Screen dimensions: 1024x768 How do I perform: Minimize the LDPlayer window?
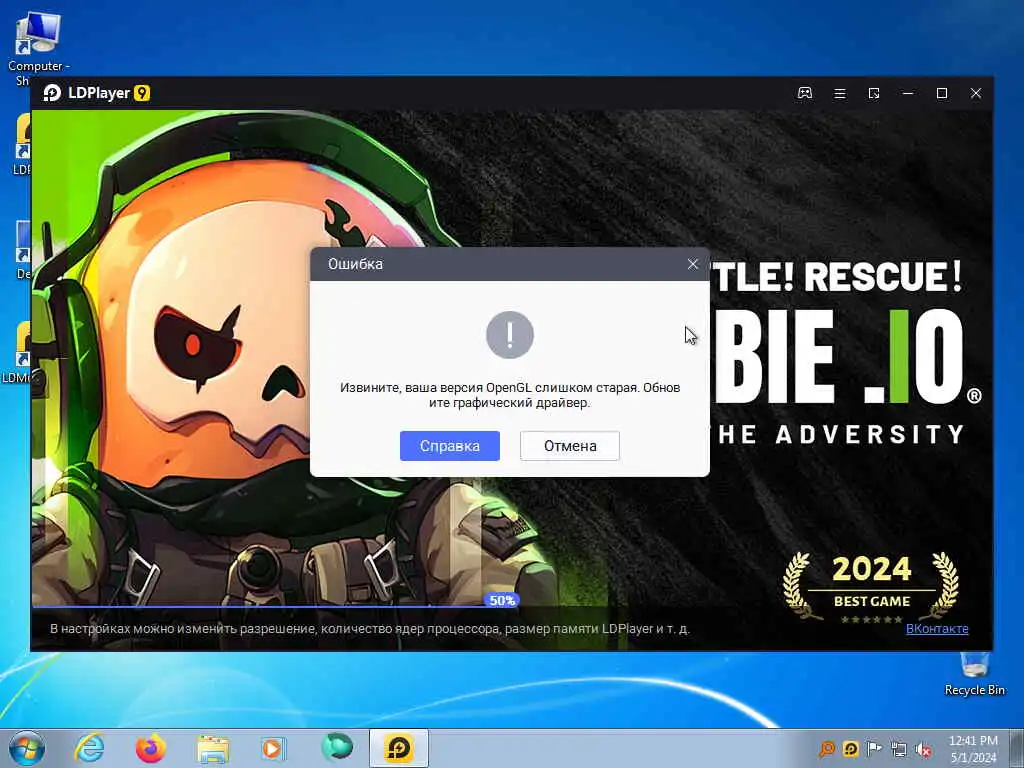[x=908, y=93]
